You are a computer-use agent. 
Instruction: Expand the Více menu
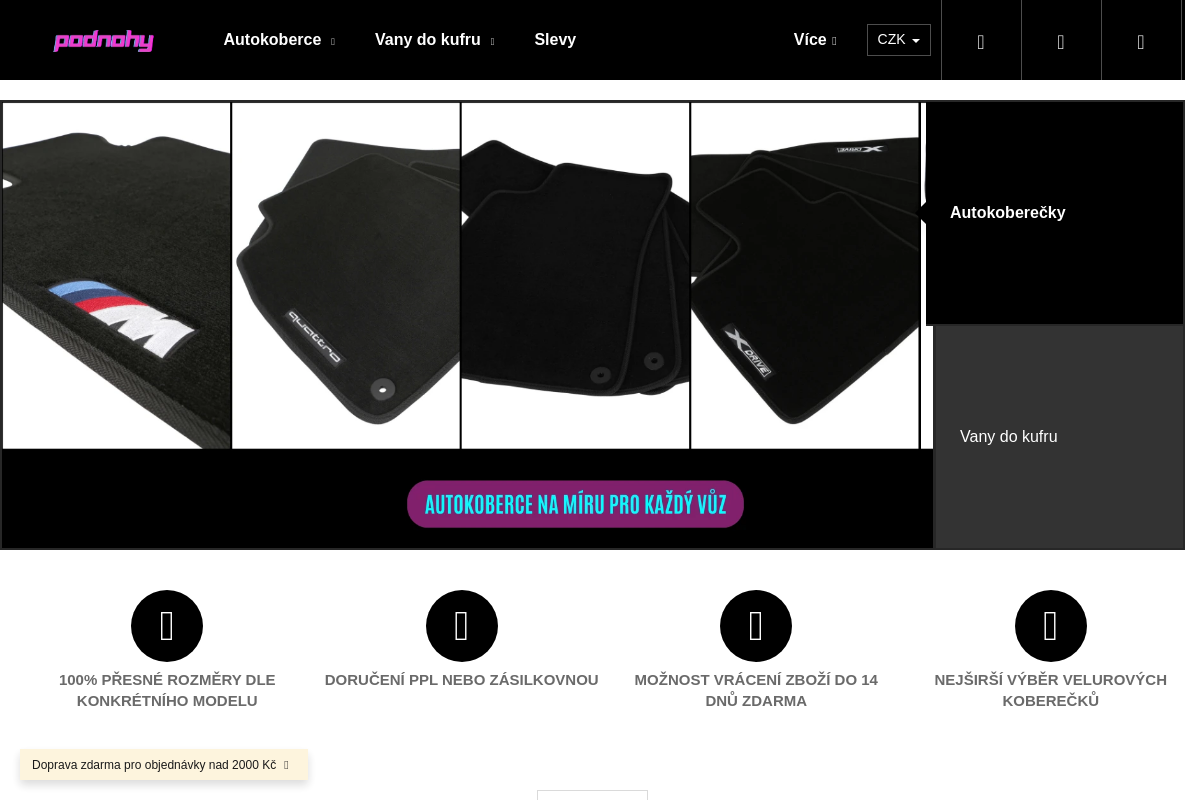coord(815,40)
